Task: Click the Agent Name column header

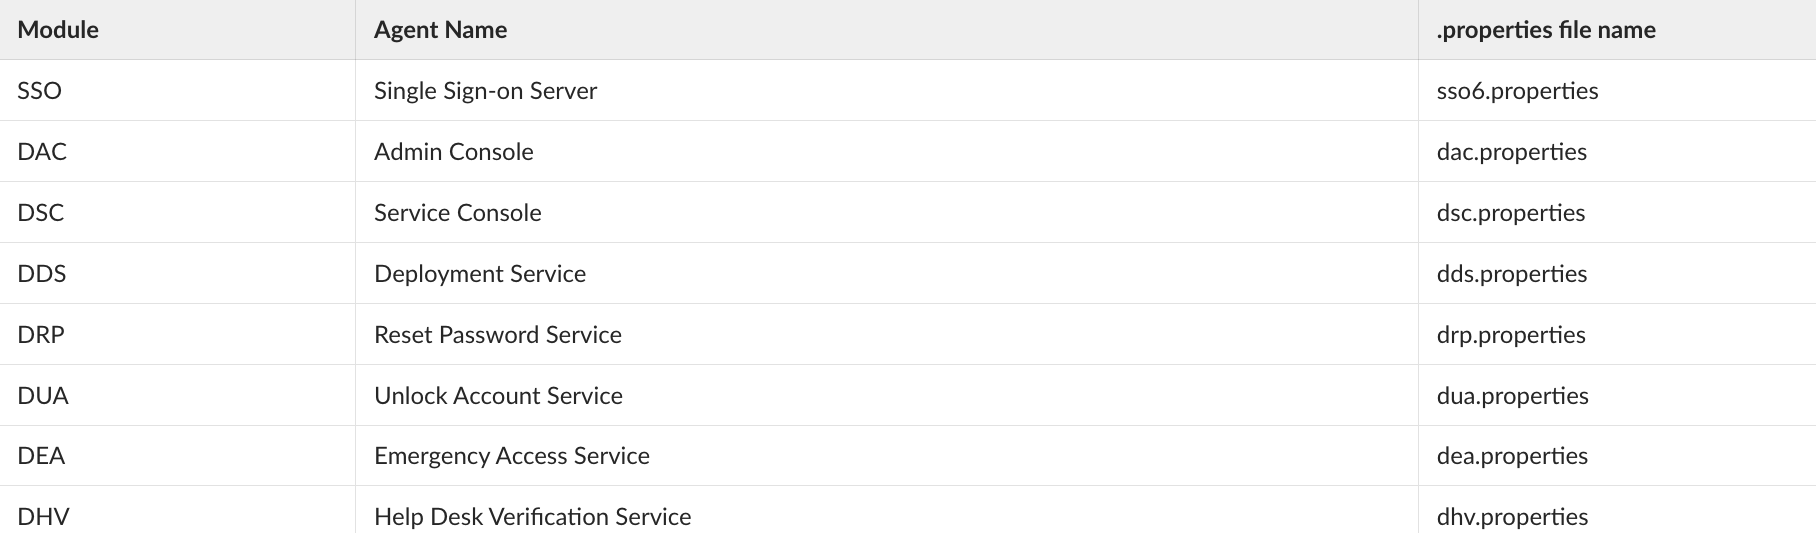Action: (440, 30)
